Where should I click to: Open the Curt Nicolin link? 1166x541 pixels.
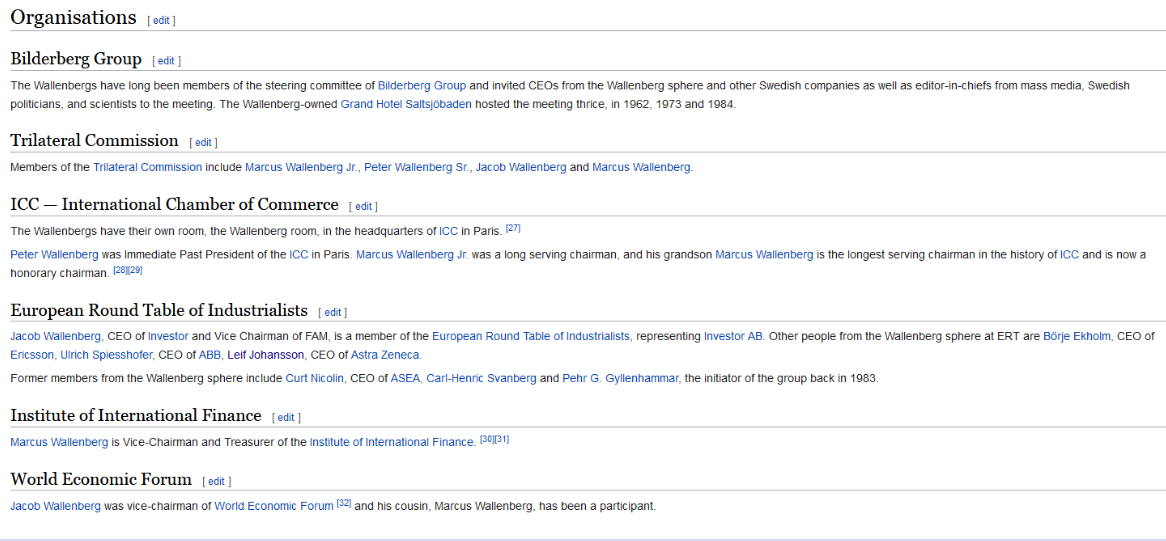point(316,378)
